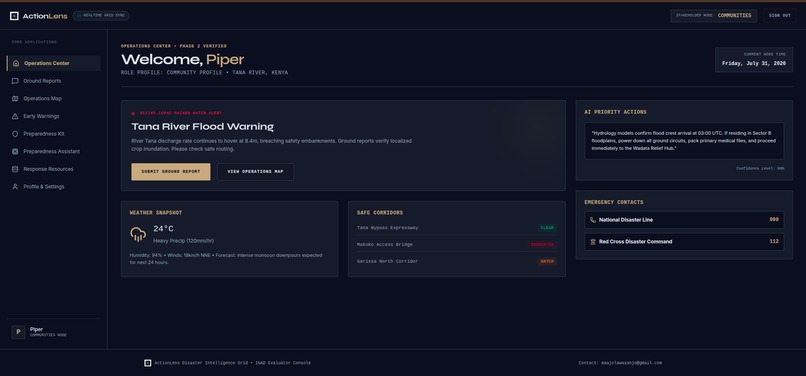
Task: Select Early Warnings in sidebar
Action: coord(53,116)
